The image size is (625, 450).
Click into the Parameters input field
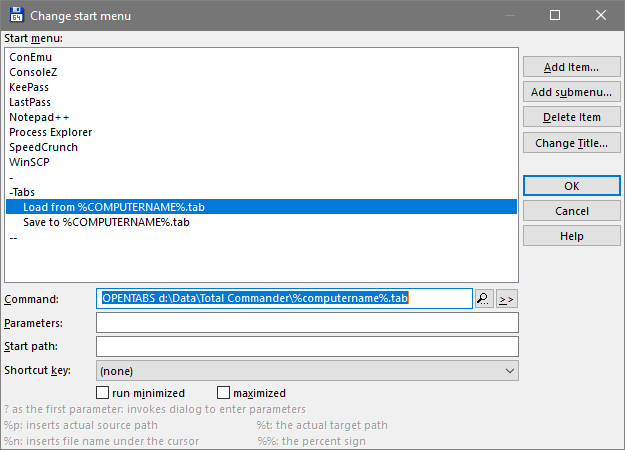coord(307,322)
